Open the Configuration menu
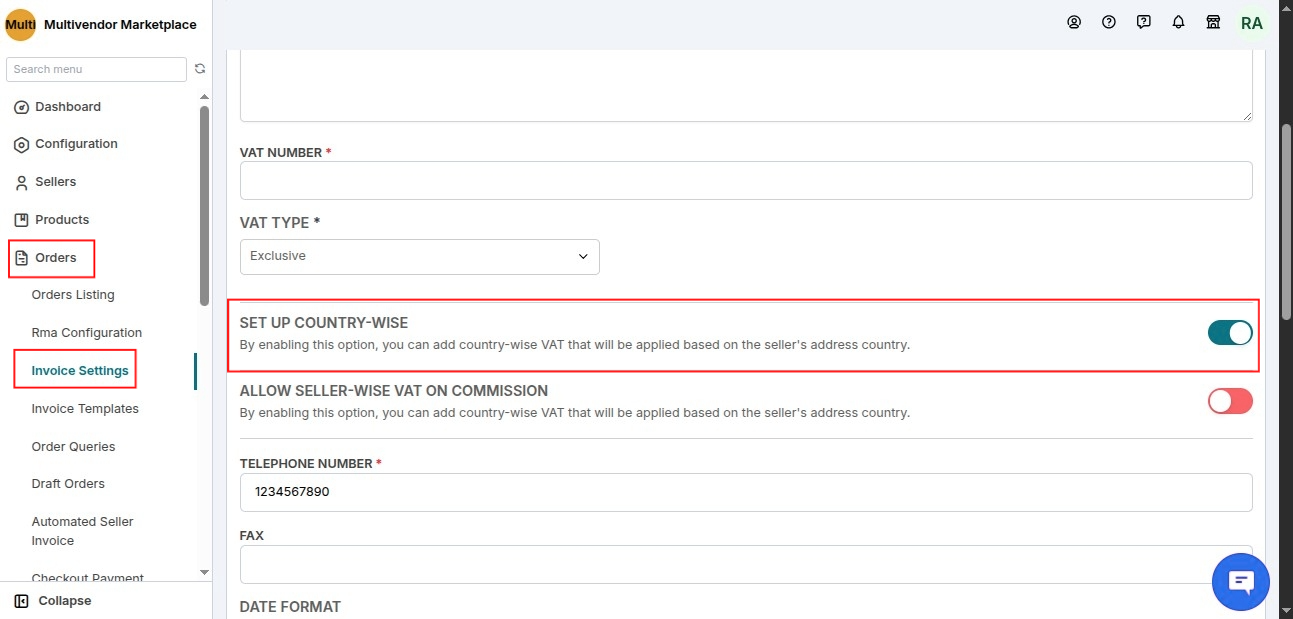Screen dimensions: 1293x619 pyautogui.click(x=76, y=144)
